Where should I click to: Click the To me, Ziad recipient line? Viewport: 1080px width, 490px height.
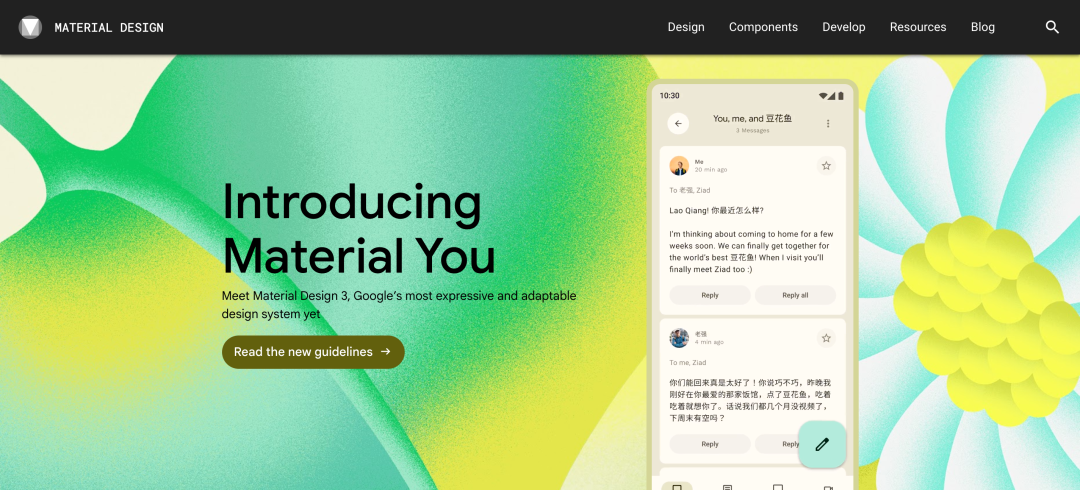689,363
